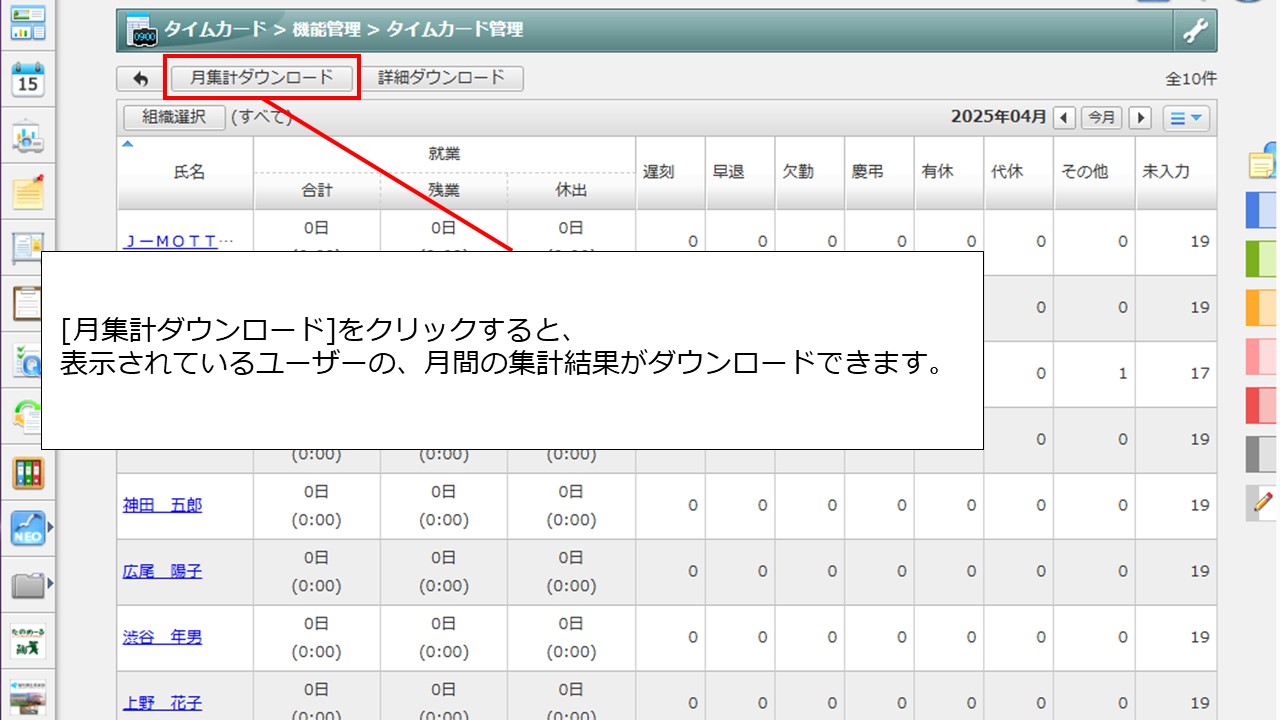Pick the pink color swatch
Image resolution: width=1280 pixels, height=720 pixels.
[1262, 357]
